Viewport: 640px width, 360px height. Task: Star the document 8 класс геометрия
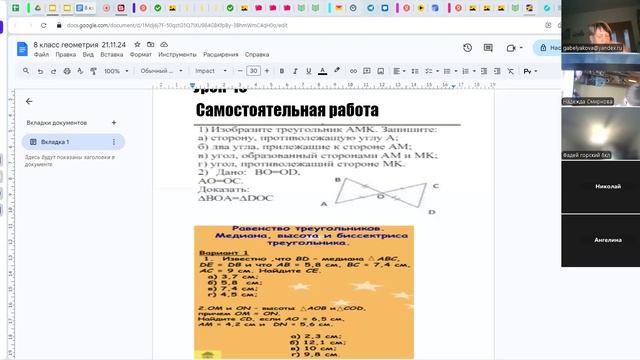point(138,44)
